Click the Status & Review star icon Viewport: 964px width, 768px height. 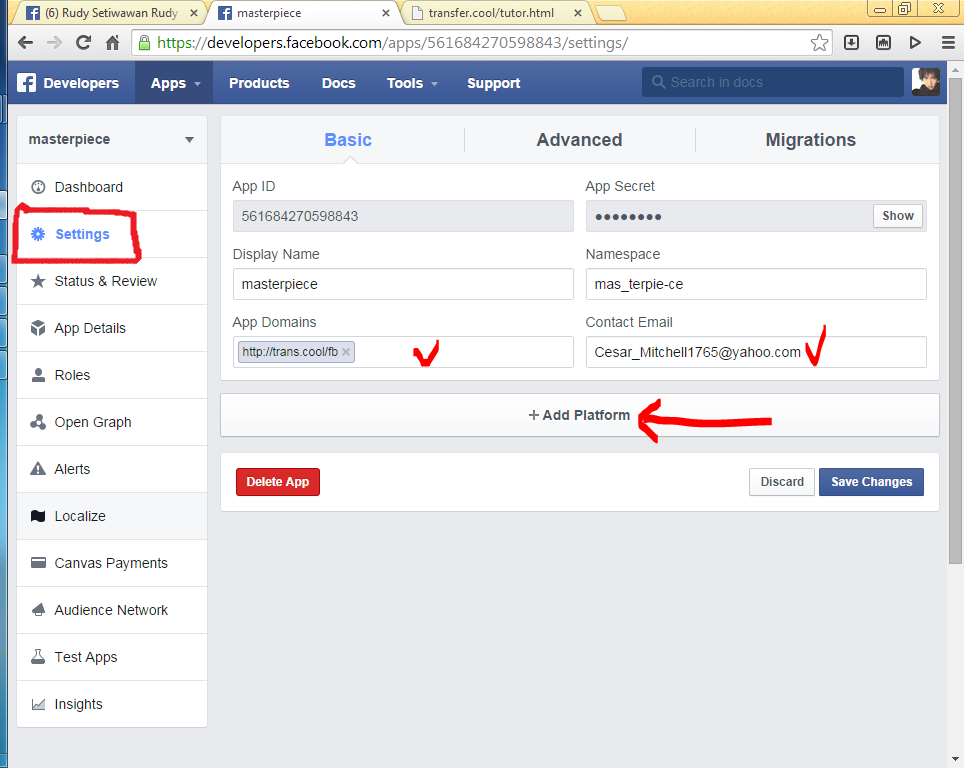[x=38, y=281]
